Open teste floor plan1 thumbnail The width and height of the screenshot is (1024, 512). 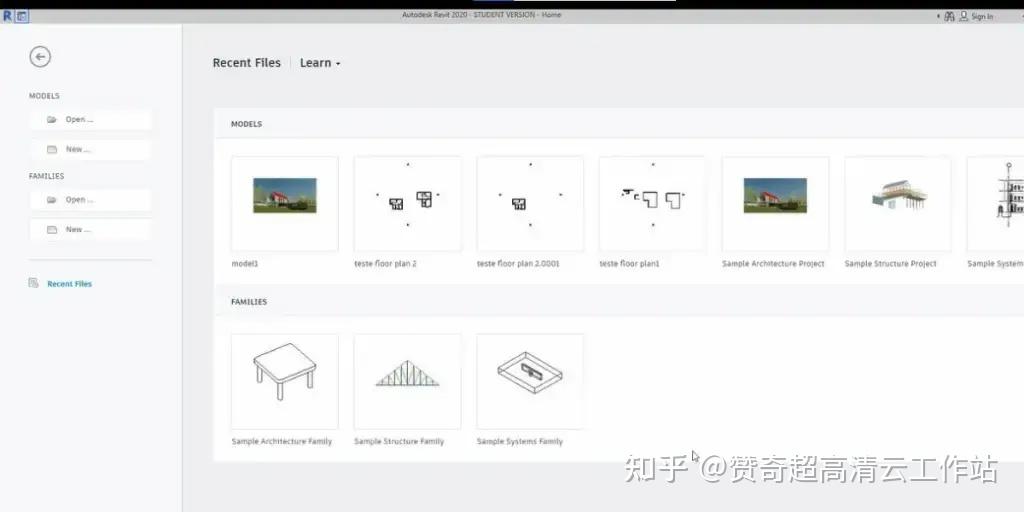652,204
